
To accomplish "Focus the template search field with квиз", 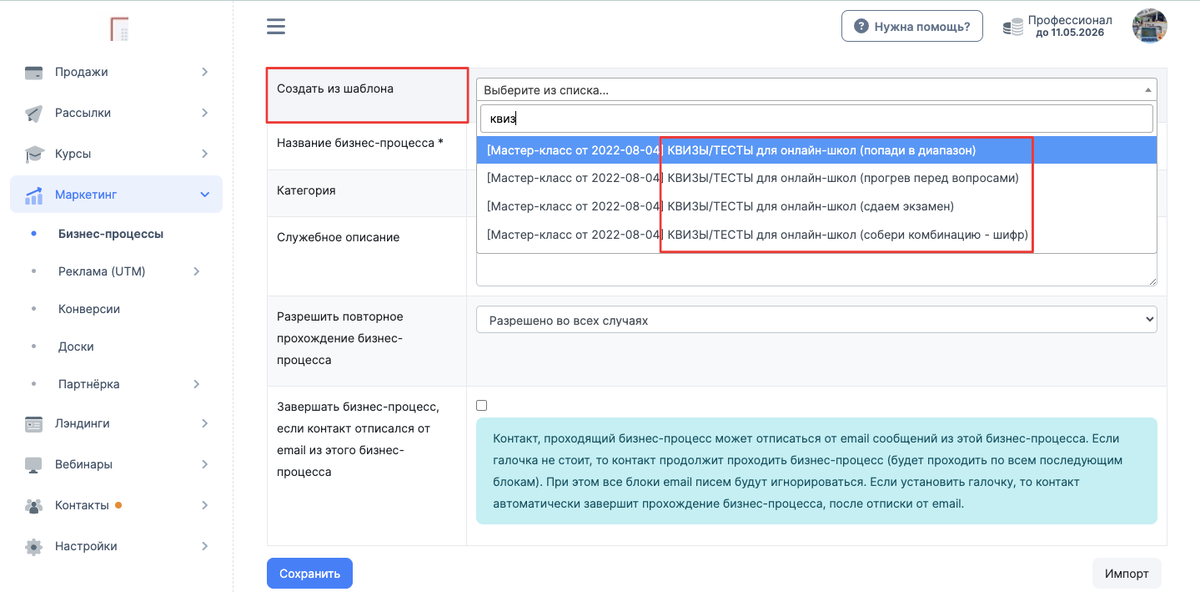I will (x=816, y=119).
